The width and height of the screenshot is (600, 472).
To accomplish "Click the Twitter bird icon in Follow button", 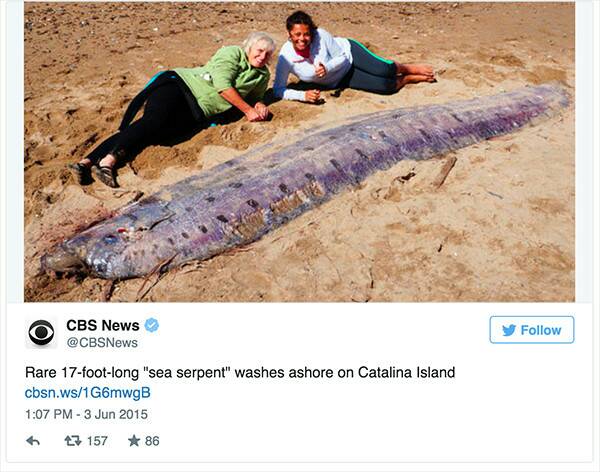I will pyautogui.click(x=509, y=330).
